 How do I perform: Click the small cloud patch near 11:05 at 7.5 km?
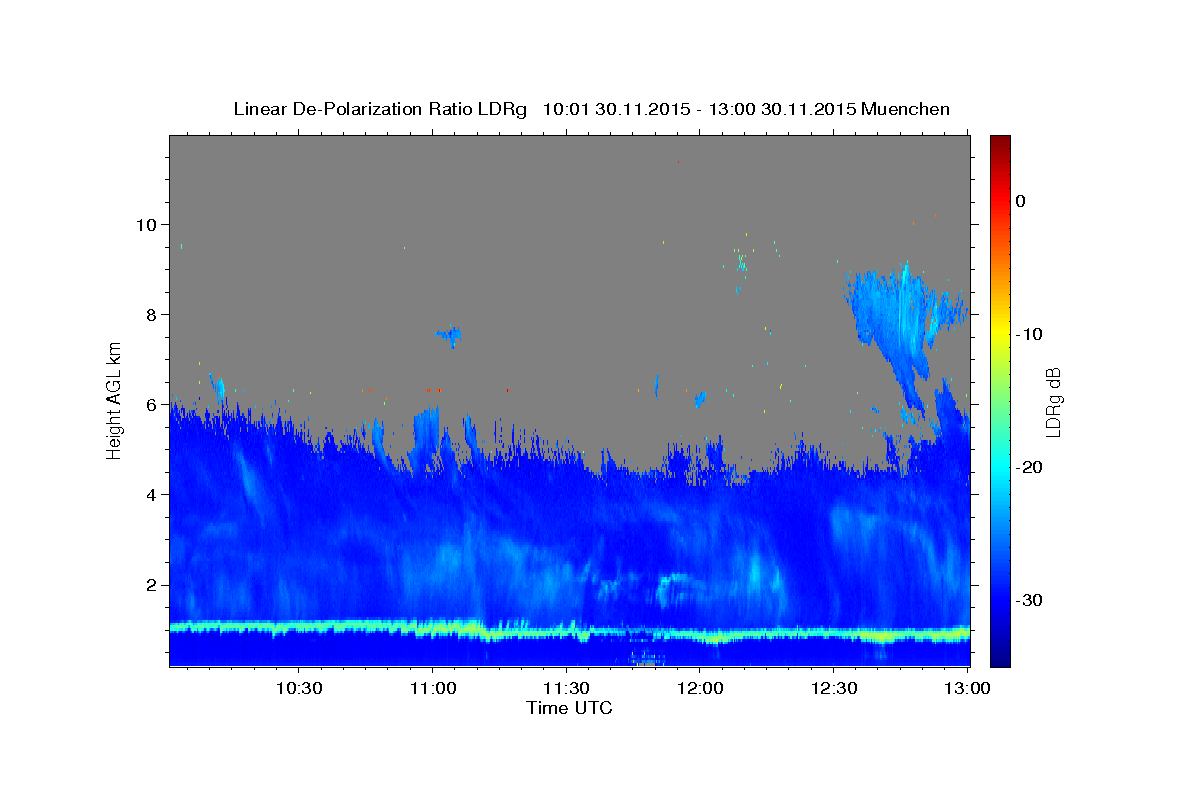pos(450,335)
